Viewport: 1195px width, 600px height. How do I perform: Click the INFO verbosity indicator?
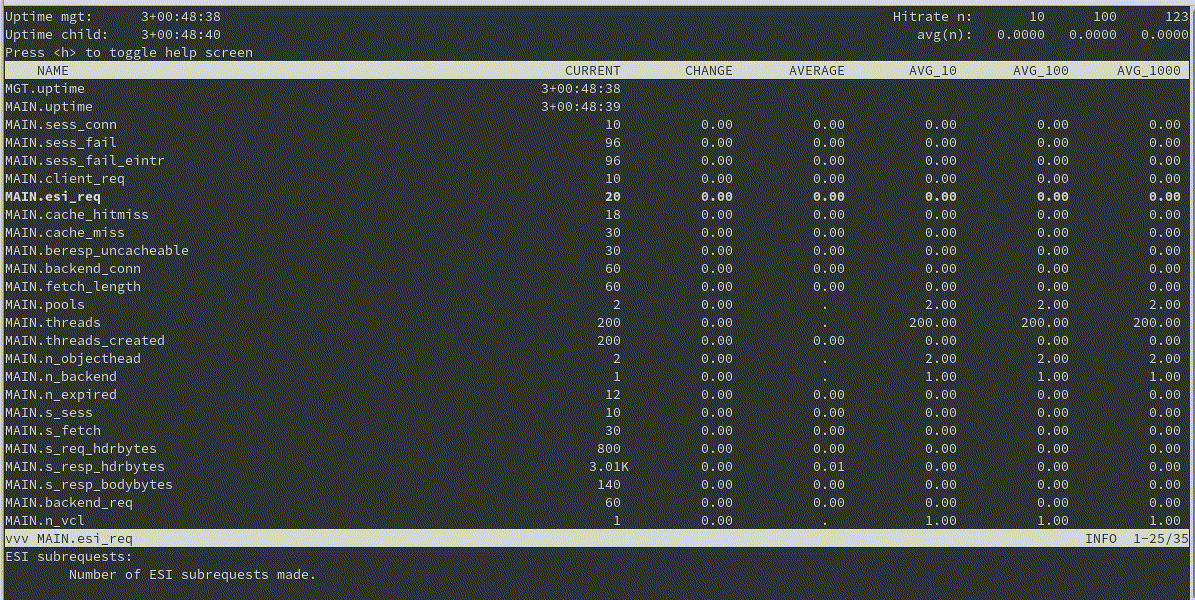1100,538
